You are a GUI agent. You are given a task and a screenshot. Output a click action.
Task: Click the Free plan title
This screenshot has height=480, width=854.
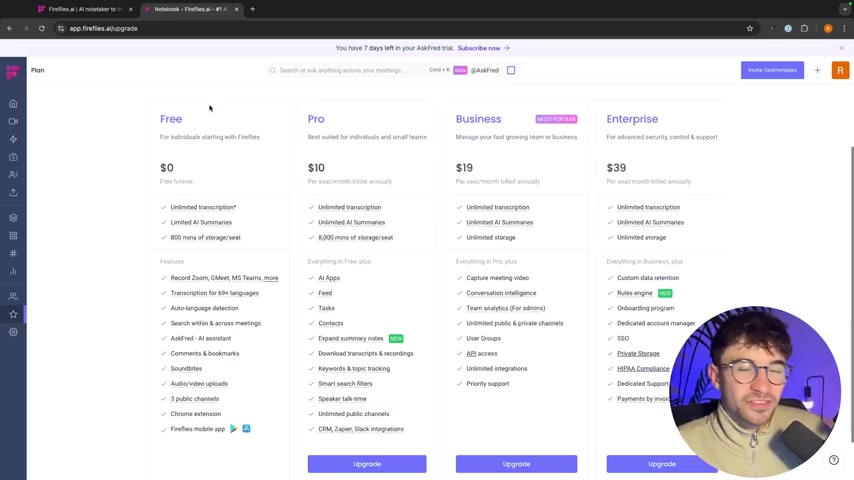pos(171,119)
